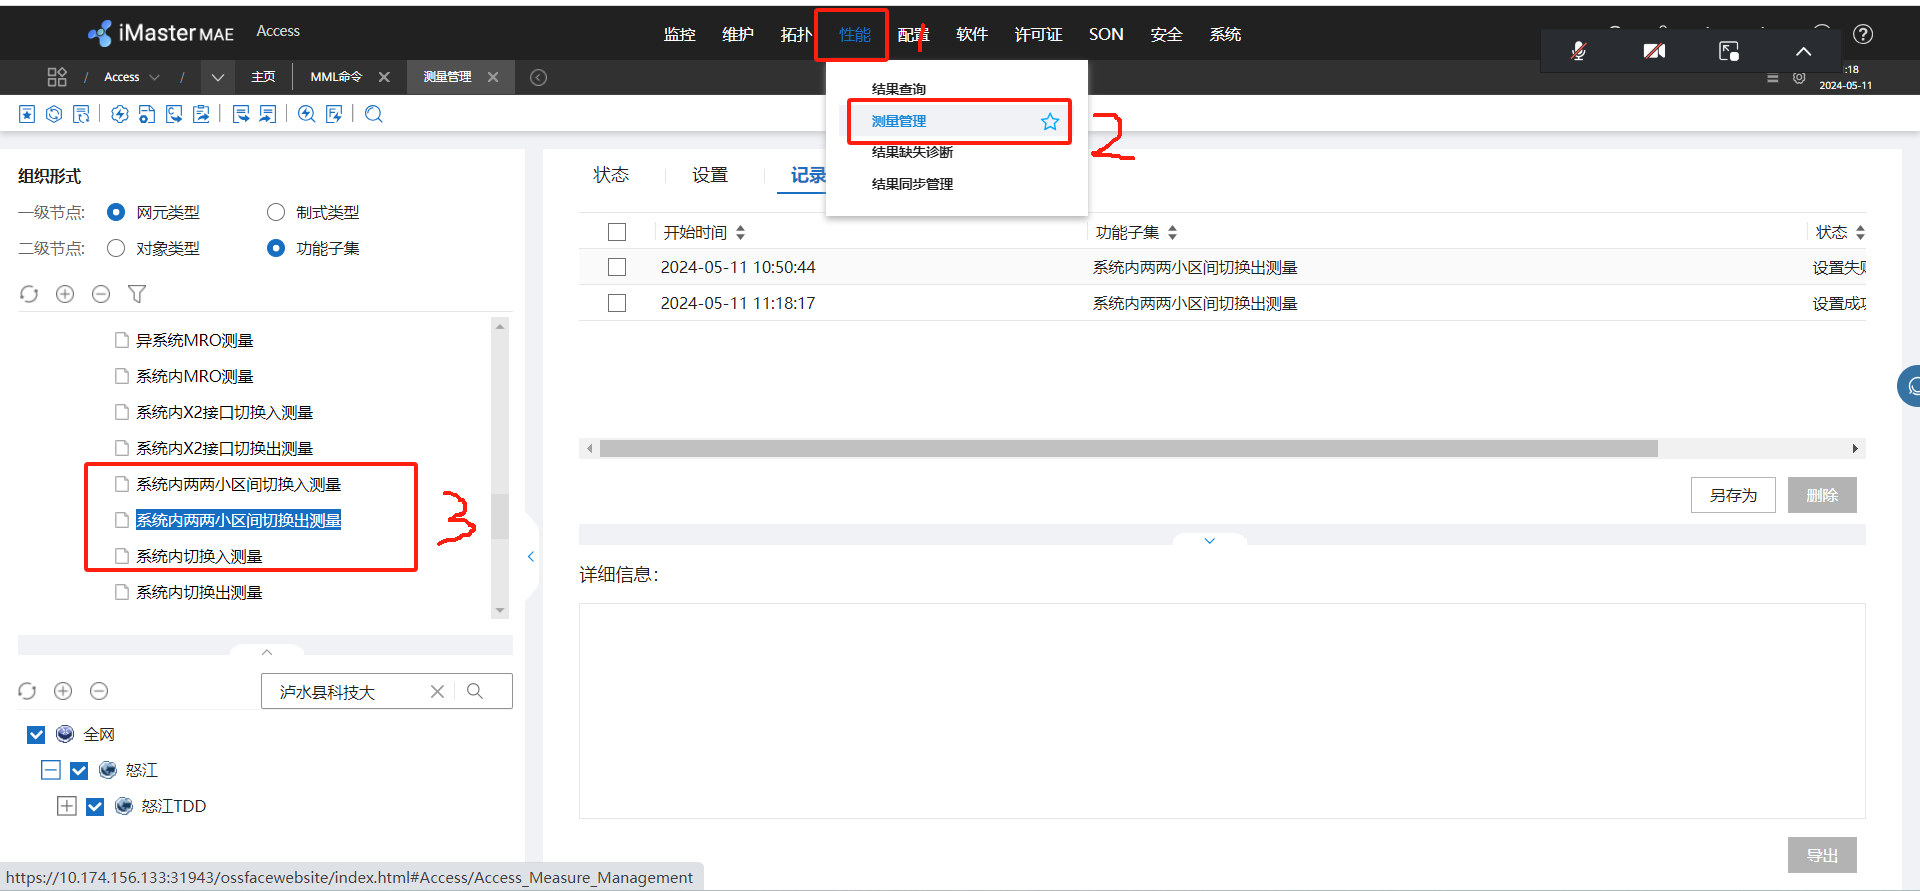This screenshot has height=891, width=1920.
Task: Uncheck the 怒江TDD checkbox
Action: pyautogui.click(x=95, y=807)
